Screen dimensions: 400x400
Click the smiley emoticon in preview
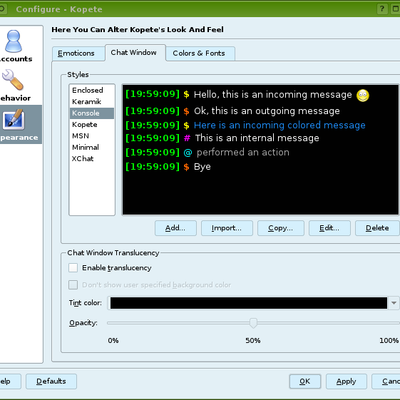click(363, 95)
